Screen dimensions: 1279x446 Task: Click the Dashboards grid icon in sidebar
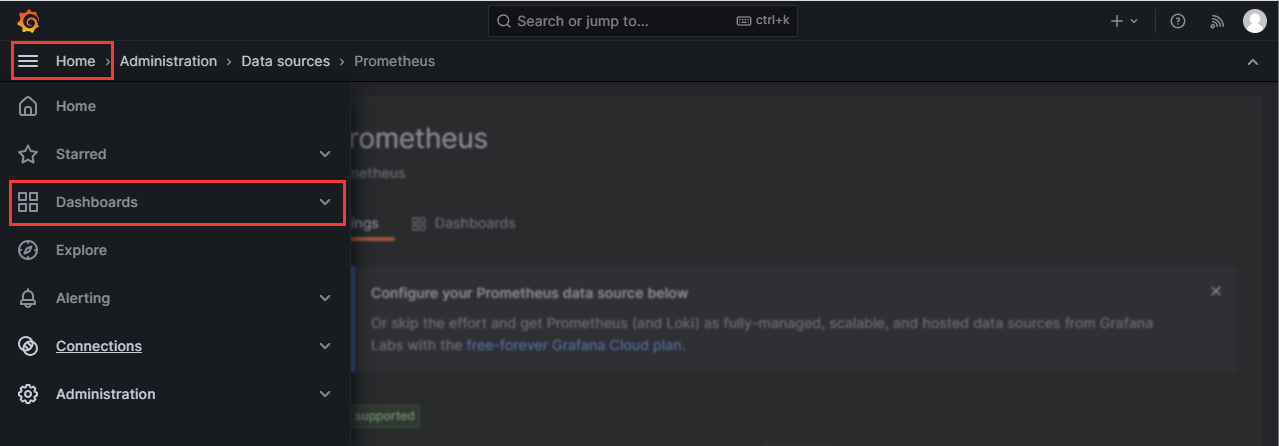click(28, 202)
